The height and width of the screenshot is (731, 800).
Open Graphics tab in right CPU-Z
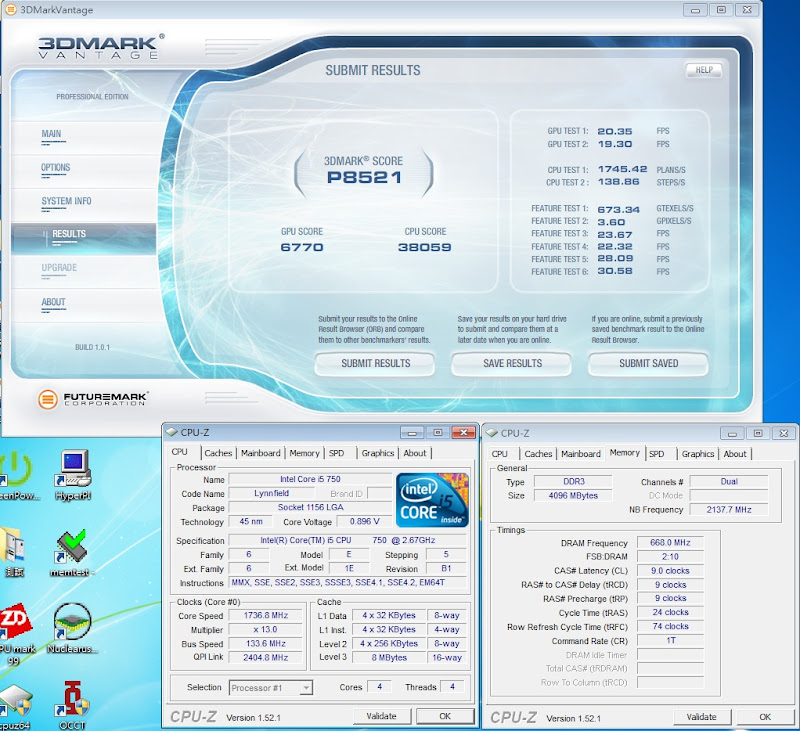pyautogui.click(x=698, y=454)
